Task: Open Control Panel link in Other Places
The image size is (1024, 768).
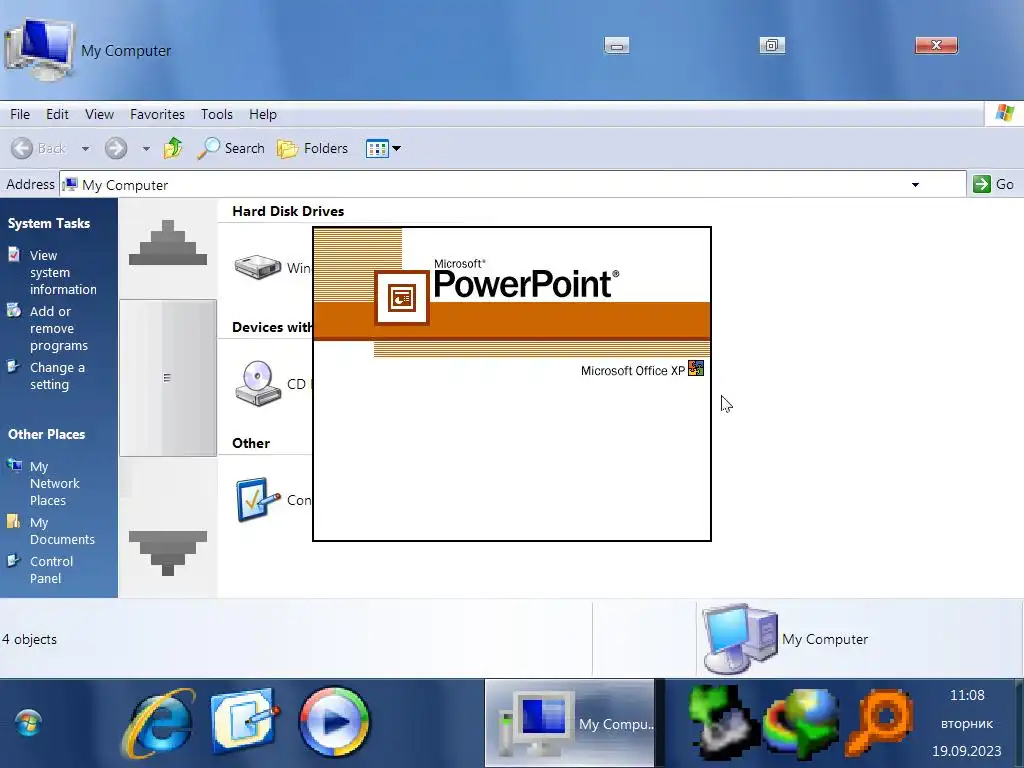Action: 51,570
